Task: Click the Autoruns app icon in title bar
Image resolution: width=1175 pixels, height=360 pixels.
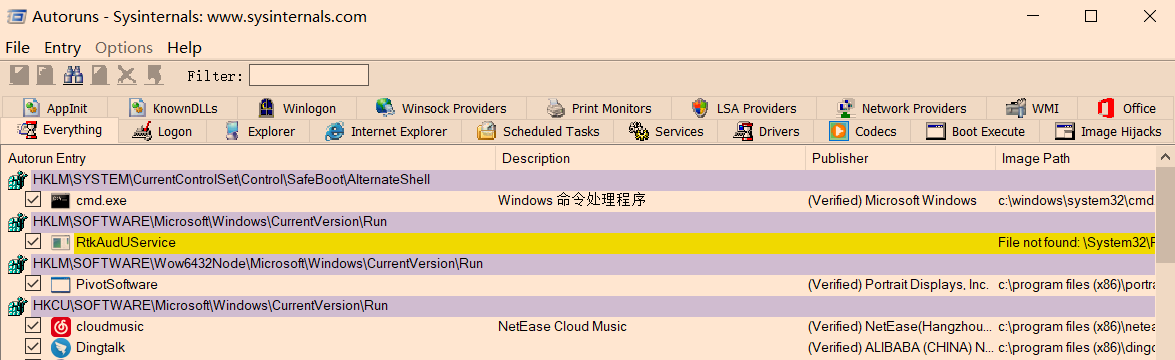Action: point(16,16)
